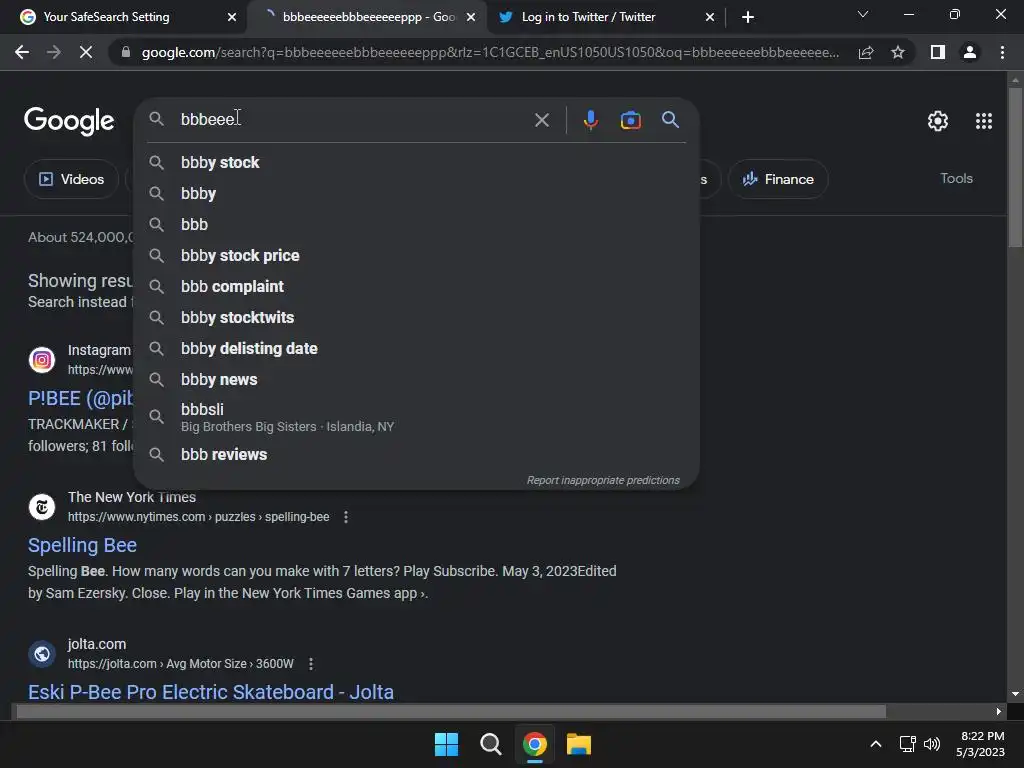Choose the plain bbb suggestion
Image resolution: width=1024 pixels, height=768 pixels.
click(416, 225)
